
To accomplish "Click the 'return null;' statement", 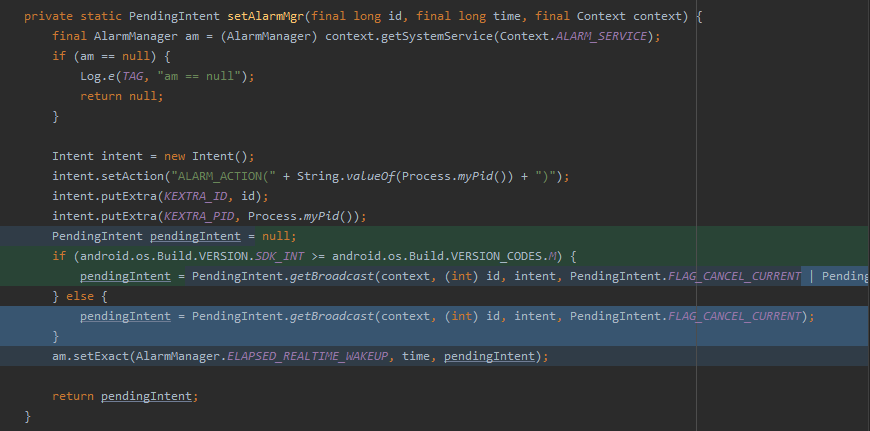I will tap(122, 97).
